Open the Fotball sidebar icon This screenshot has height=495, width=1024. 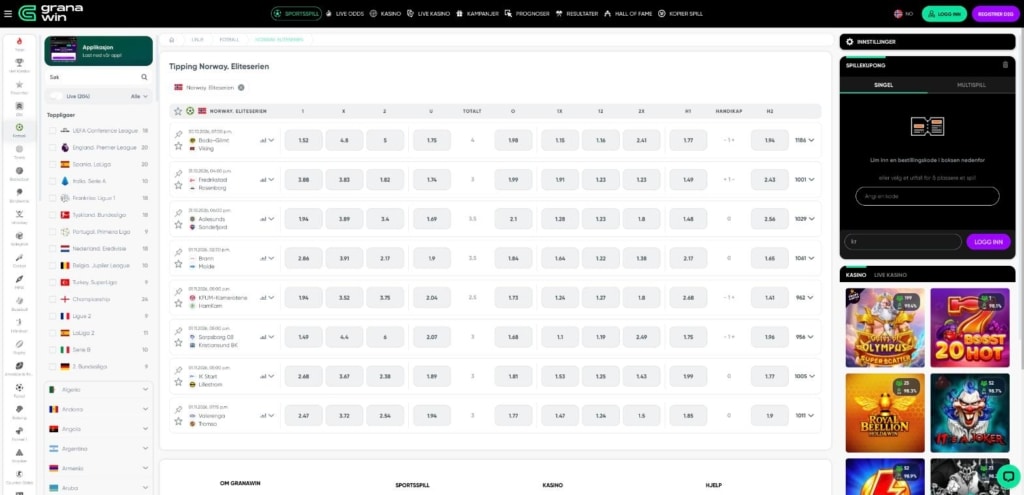tap(19, 130)
